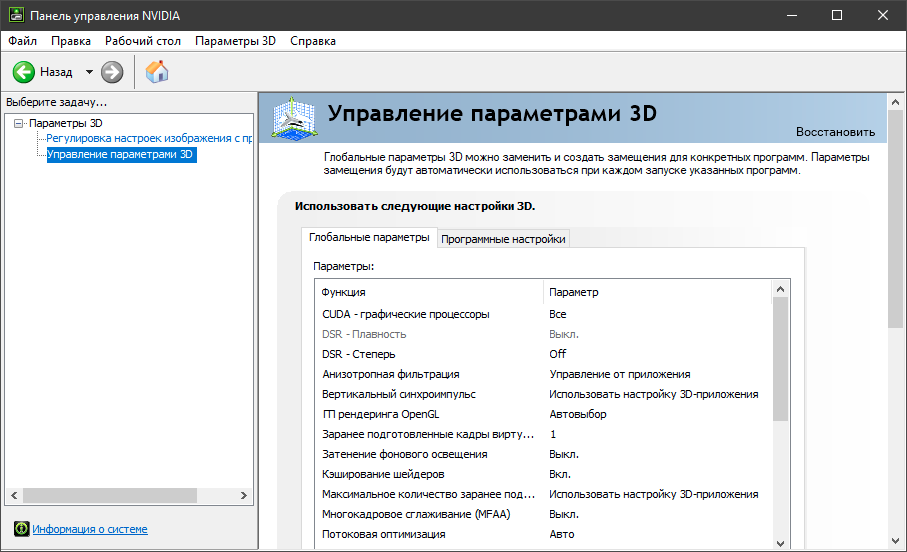
Task: Click the Авто value for Потоковая оптимизация
Action: [x=562, y=534]
